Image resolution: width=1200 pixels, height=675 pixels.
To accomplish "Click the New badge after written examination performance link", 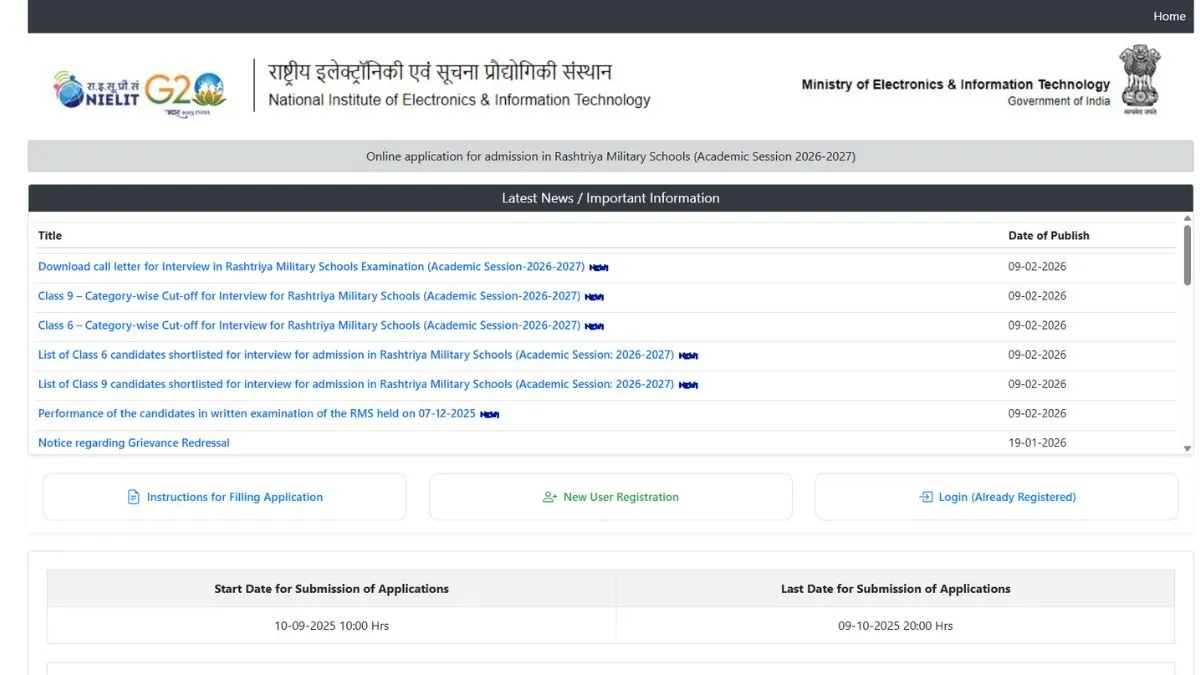I will [x=489, y=414].
